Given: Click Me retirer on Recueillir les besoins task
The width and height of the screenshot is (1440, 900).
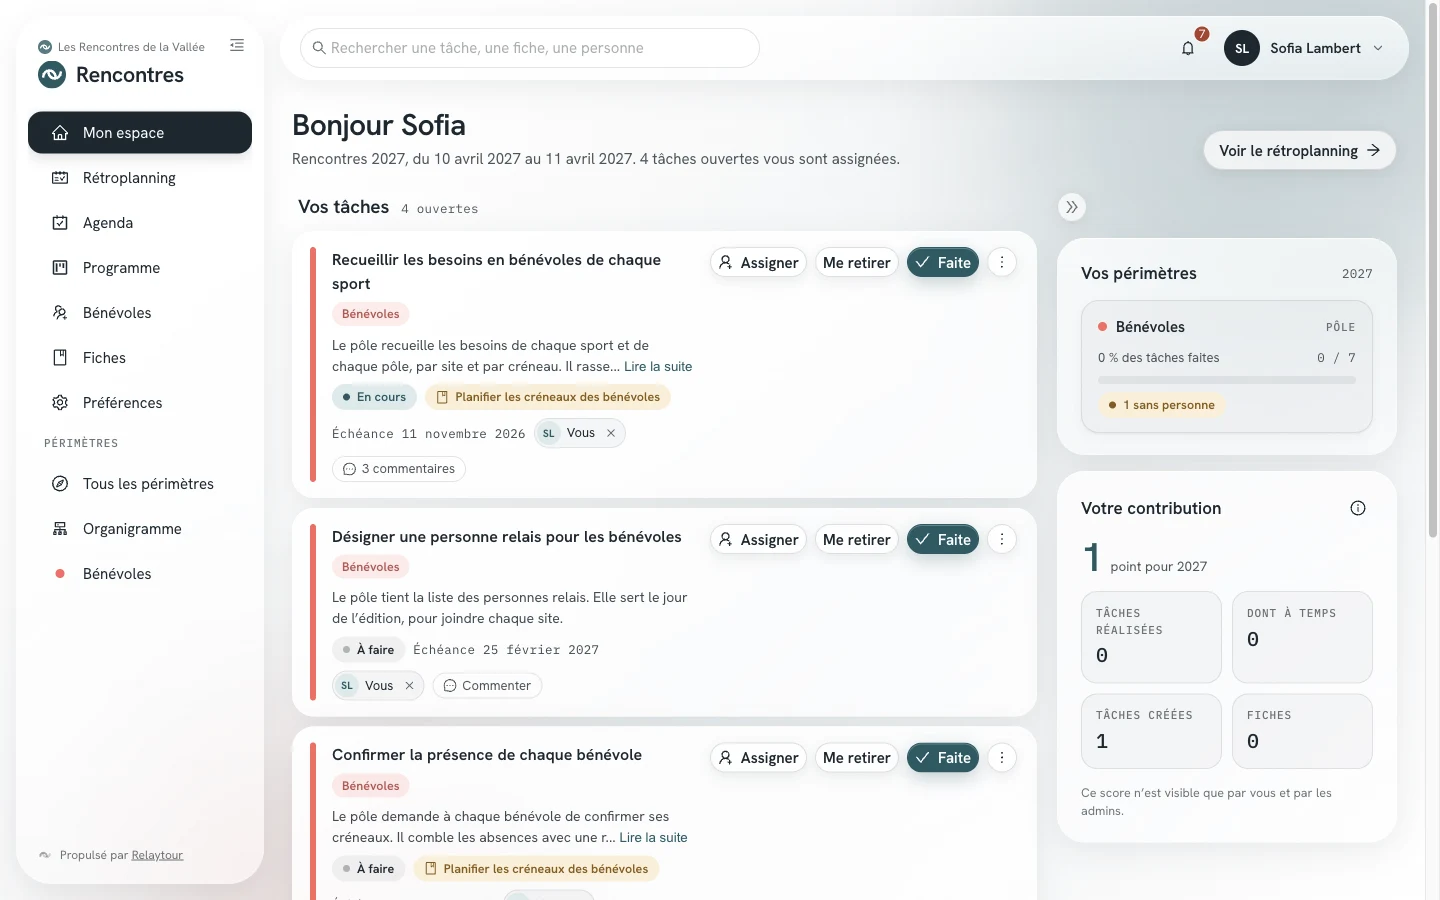Looking at the screenshot, I should pyautogui.click(x=857, y=263).
